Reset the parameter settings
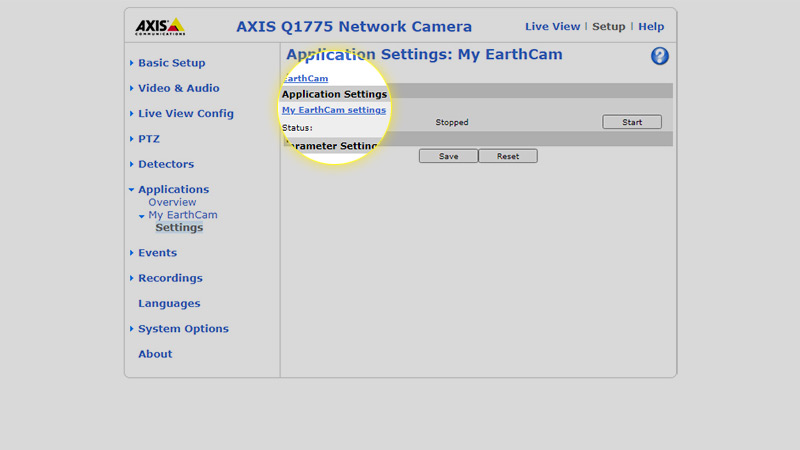The width and height of the screenshot is (800, 450). coord(508,156)
